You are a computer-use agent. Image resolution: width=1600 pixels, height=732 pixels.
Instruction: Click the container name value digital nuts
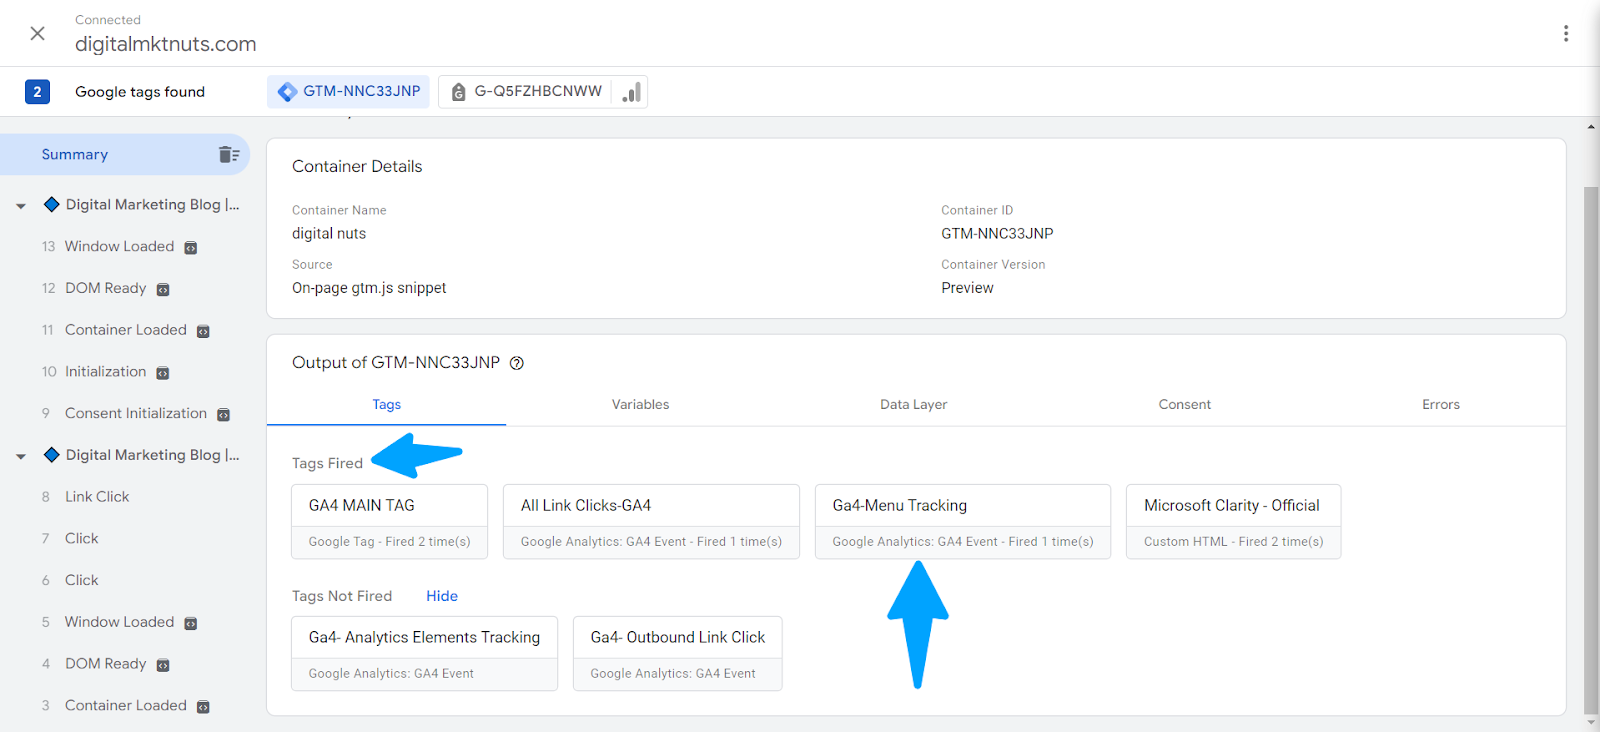pos(329,234)
